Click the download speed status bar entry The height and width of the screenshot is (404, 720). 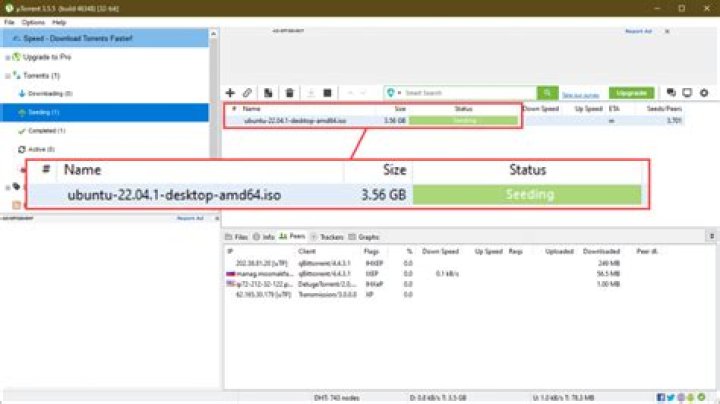point(438,398)
